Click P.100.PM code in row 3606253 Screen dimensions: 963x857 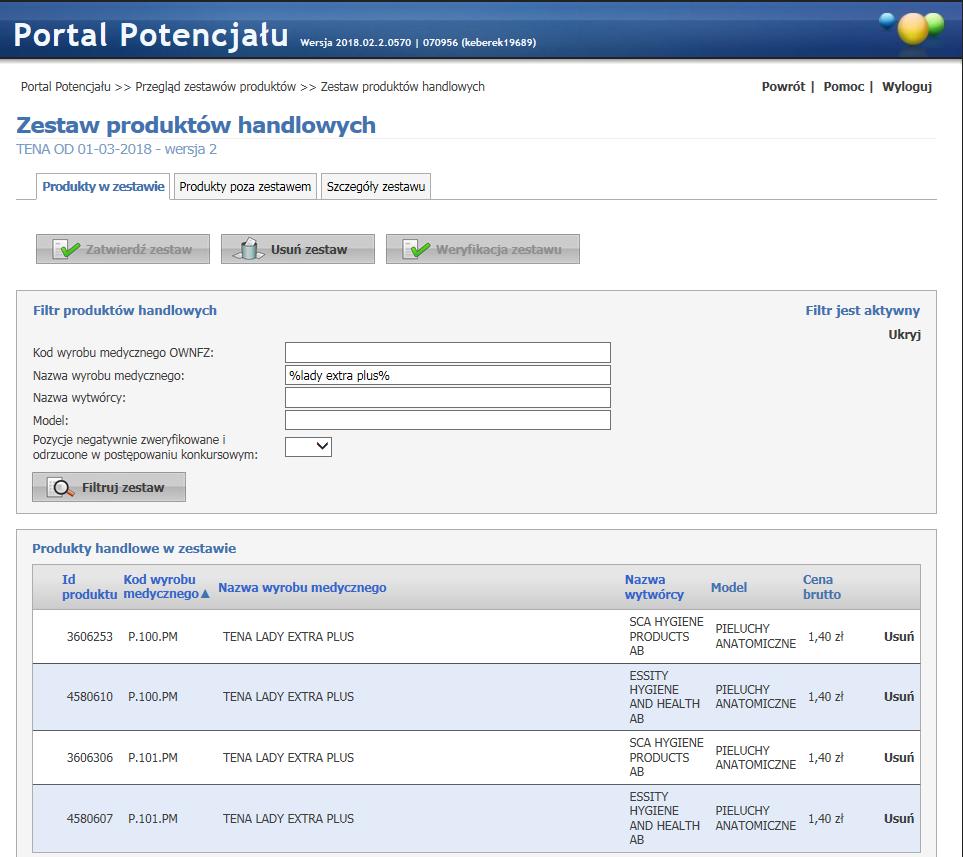point(153,636)
